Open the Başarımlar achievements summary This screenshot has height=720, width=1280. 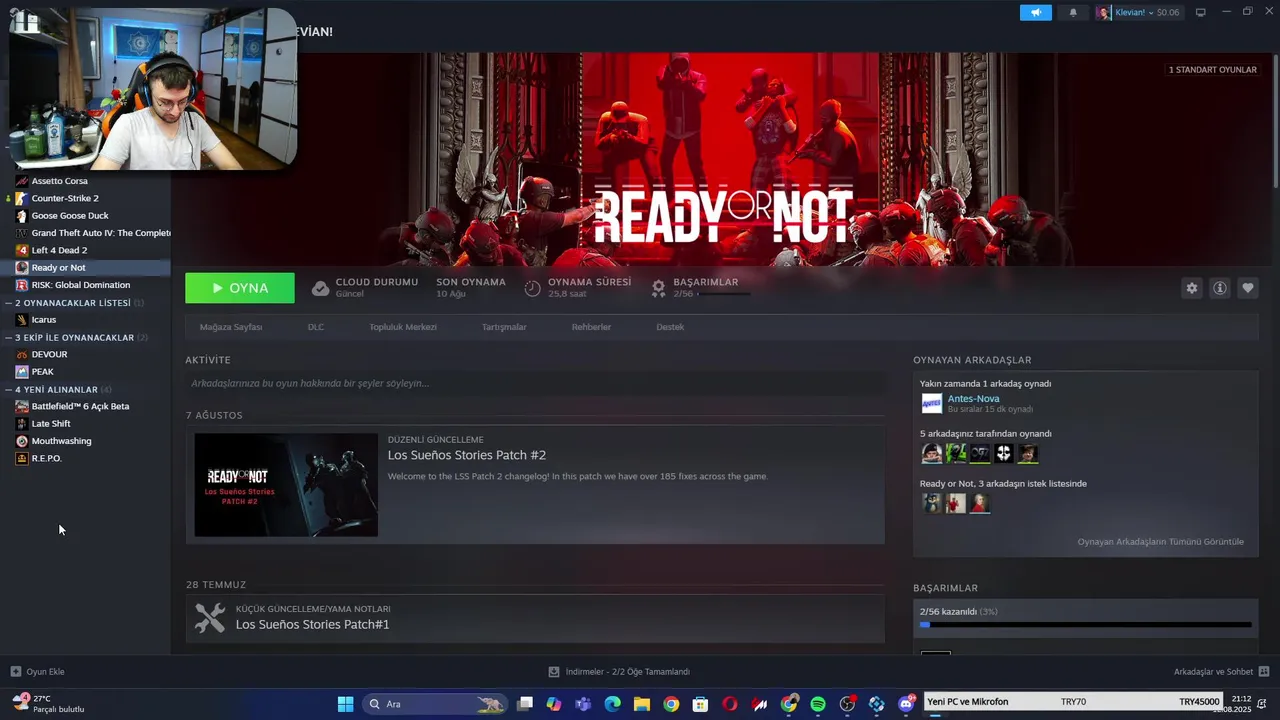pos(700,288)
